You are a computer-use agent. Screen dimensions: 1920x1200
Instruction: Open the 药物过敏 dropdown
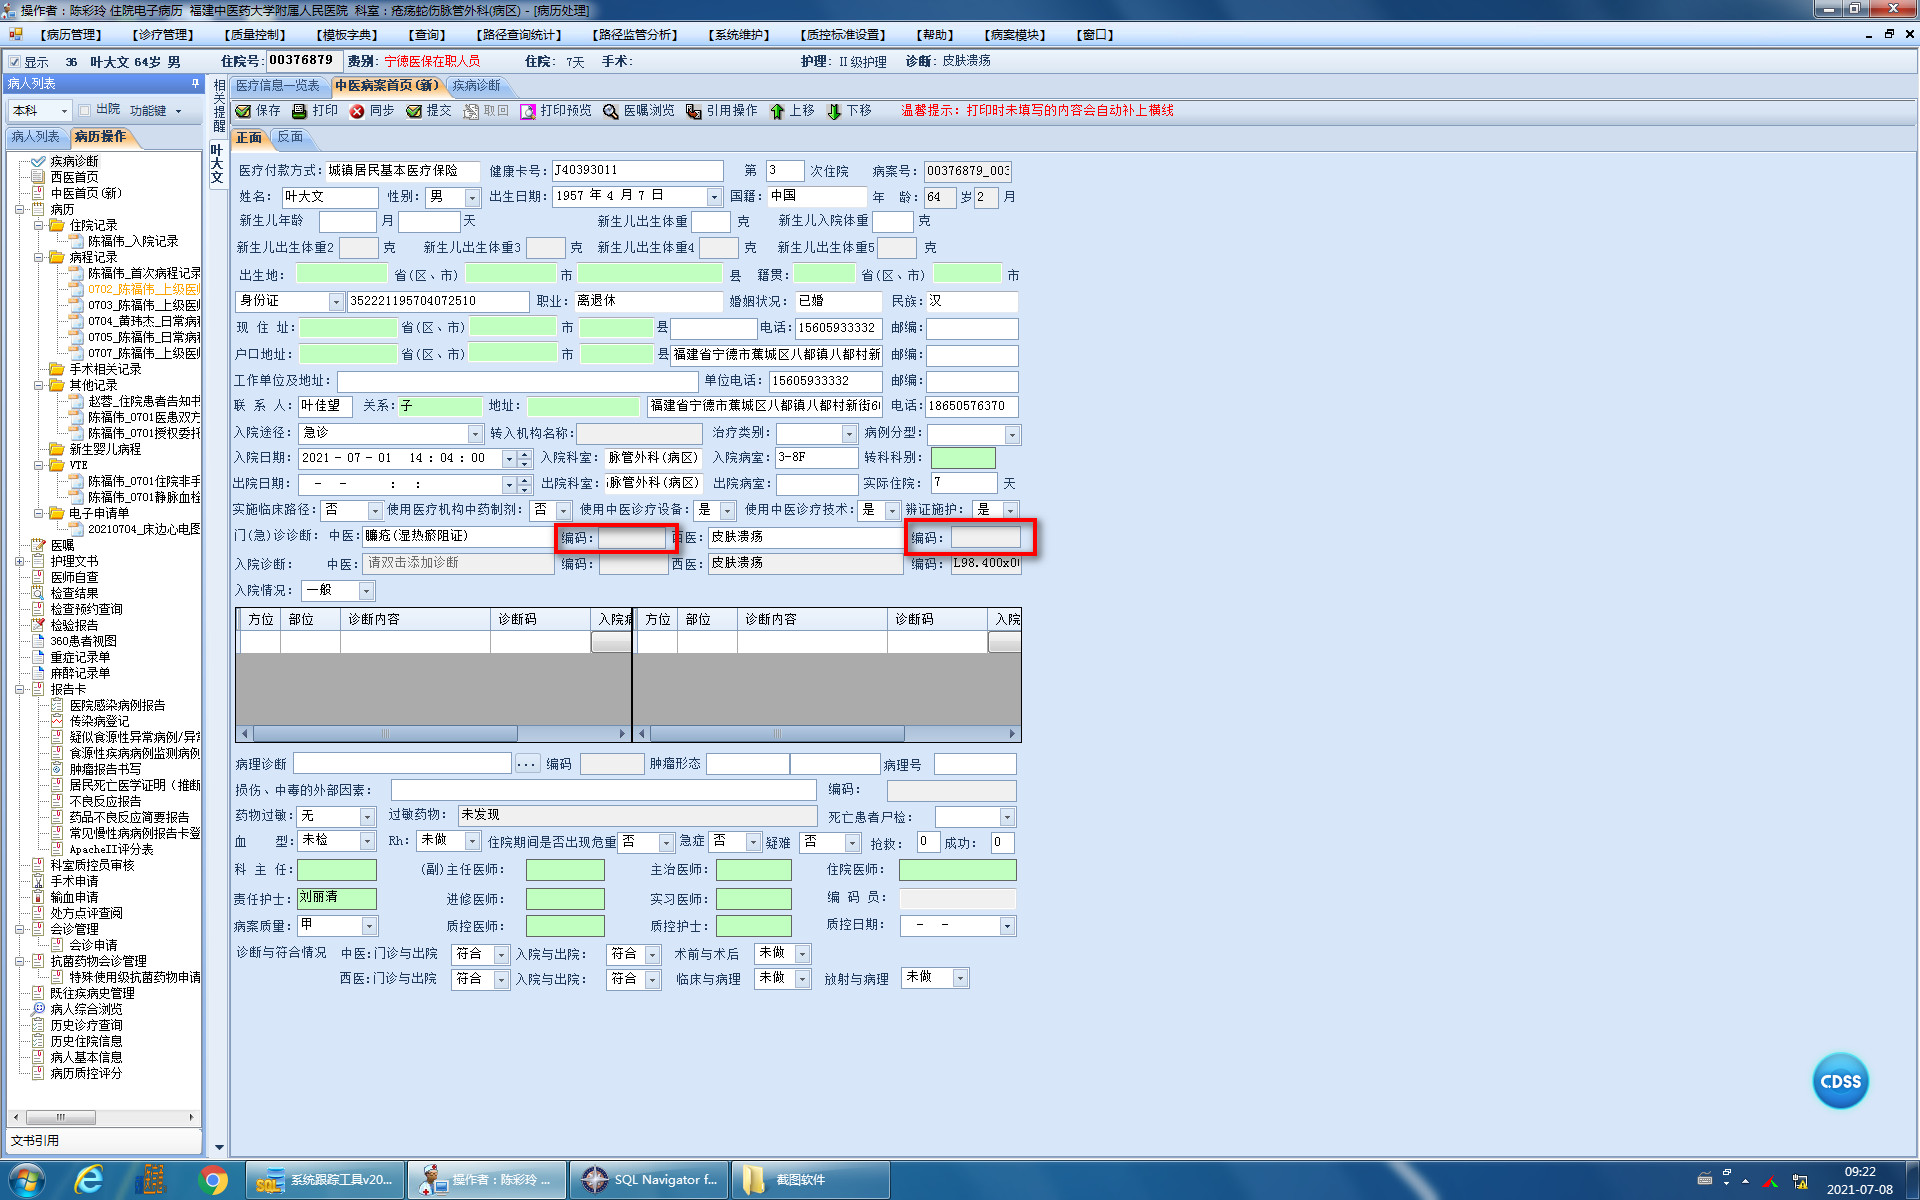367,817
